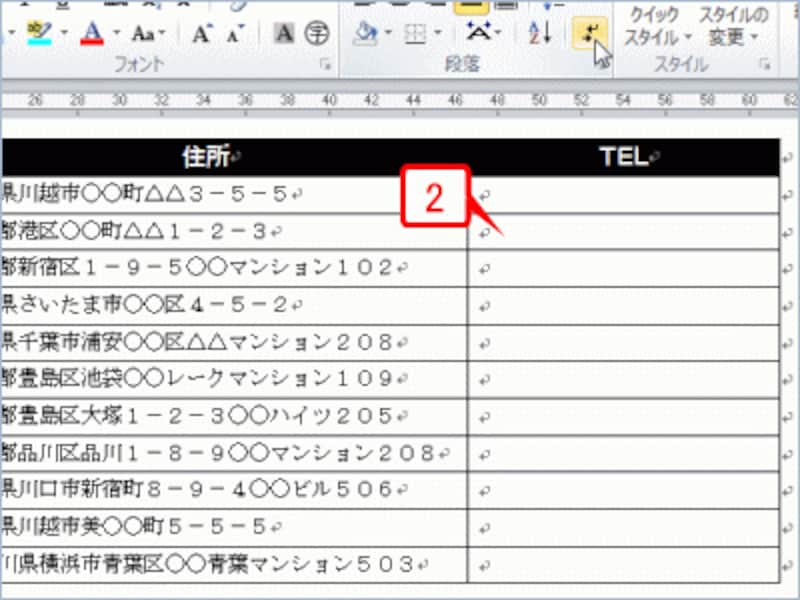Click empty TEL cell in 川口市 row
This screenshot has width=800, height=600.
tap(623, 490)
